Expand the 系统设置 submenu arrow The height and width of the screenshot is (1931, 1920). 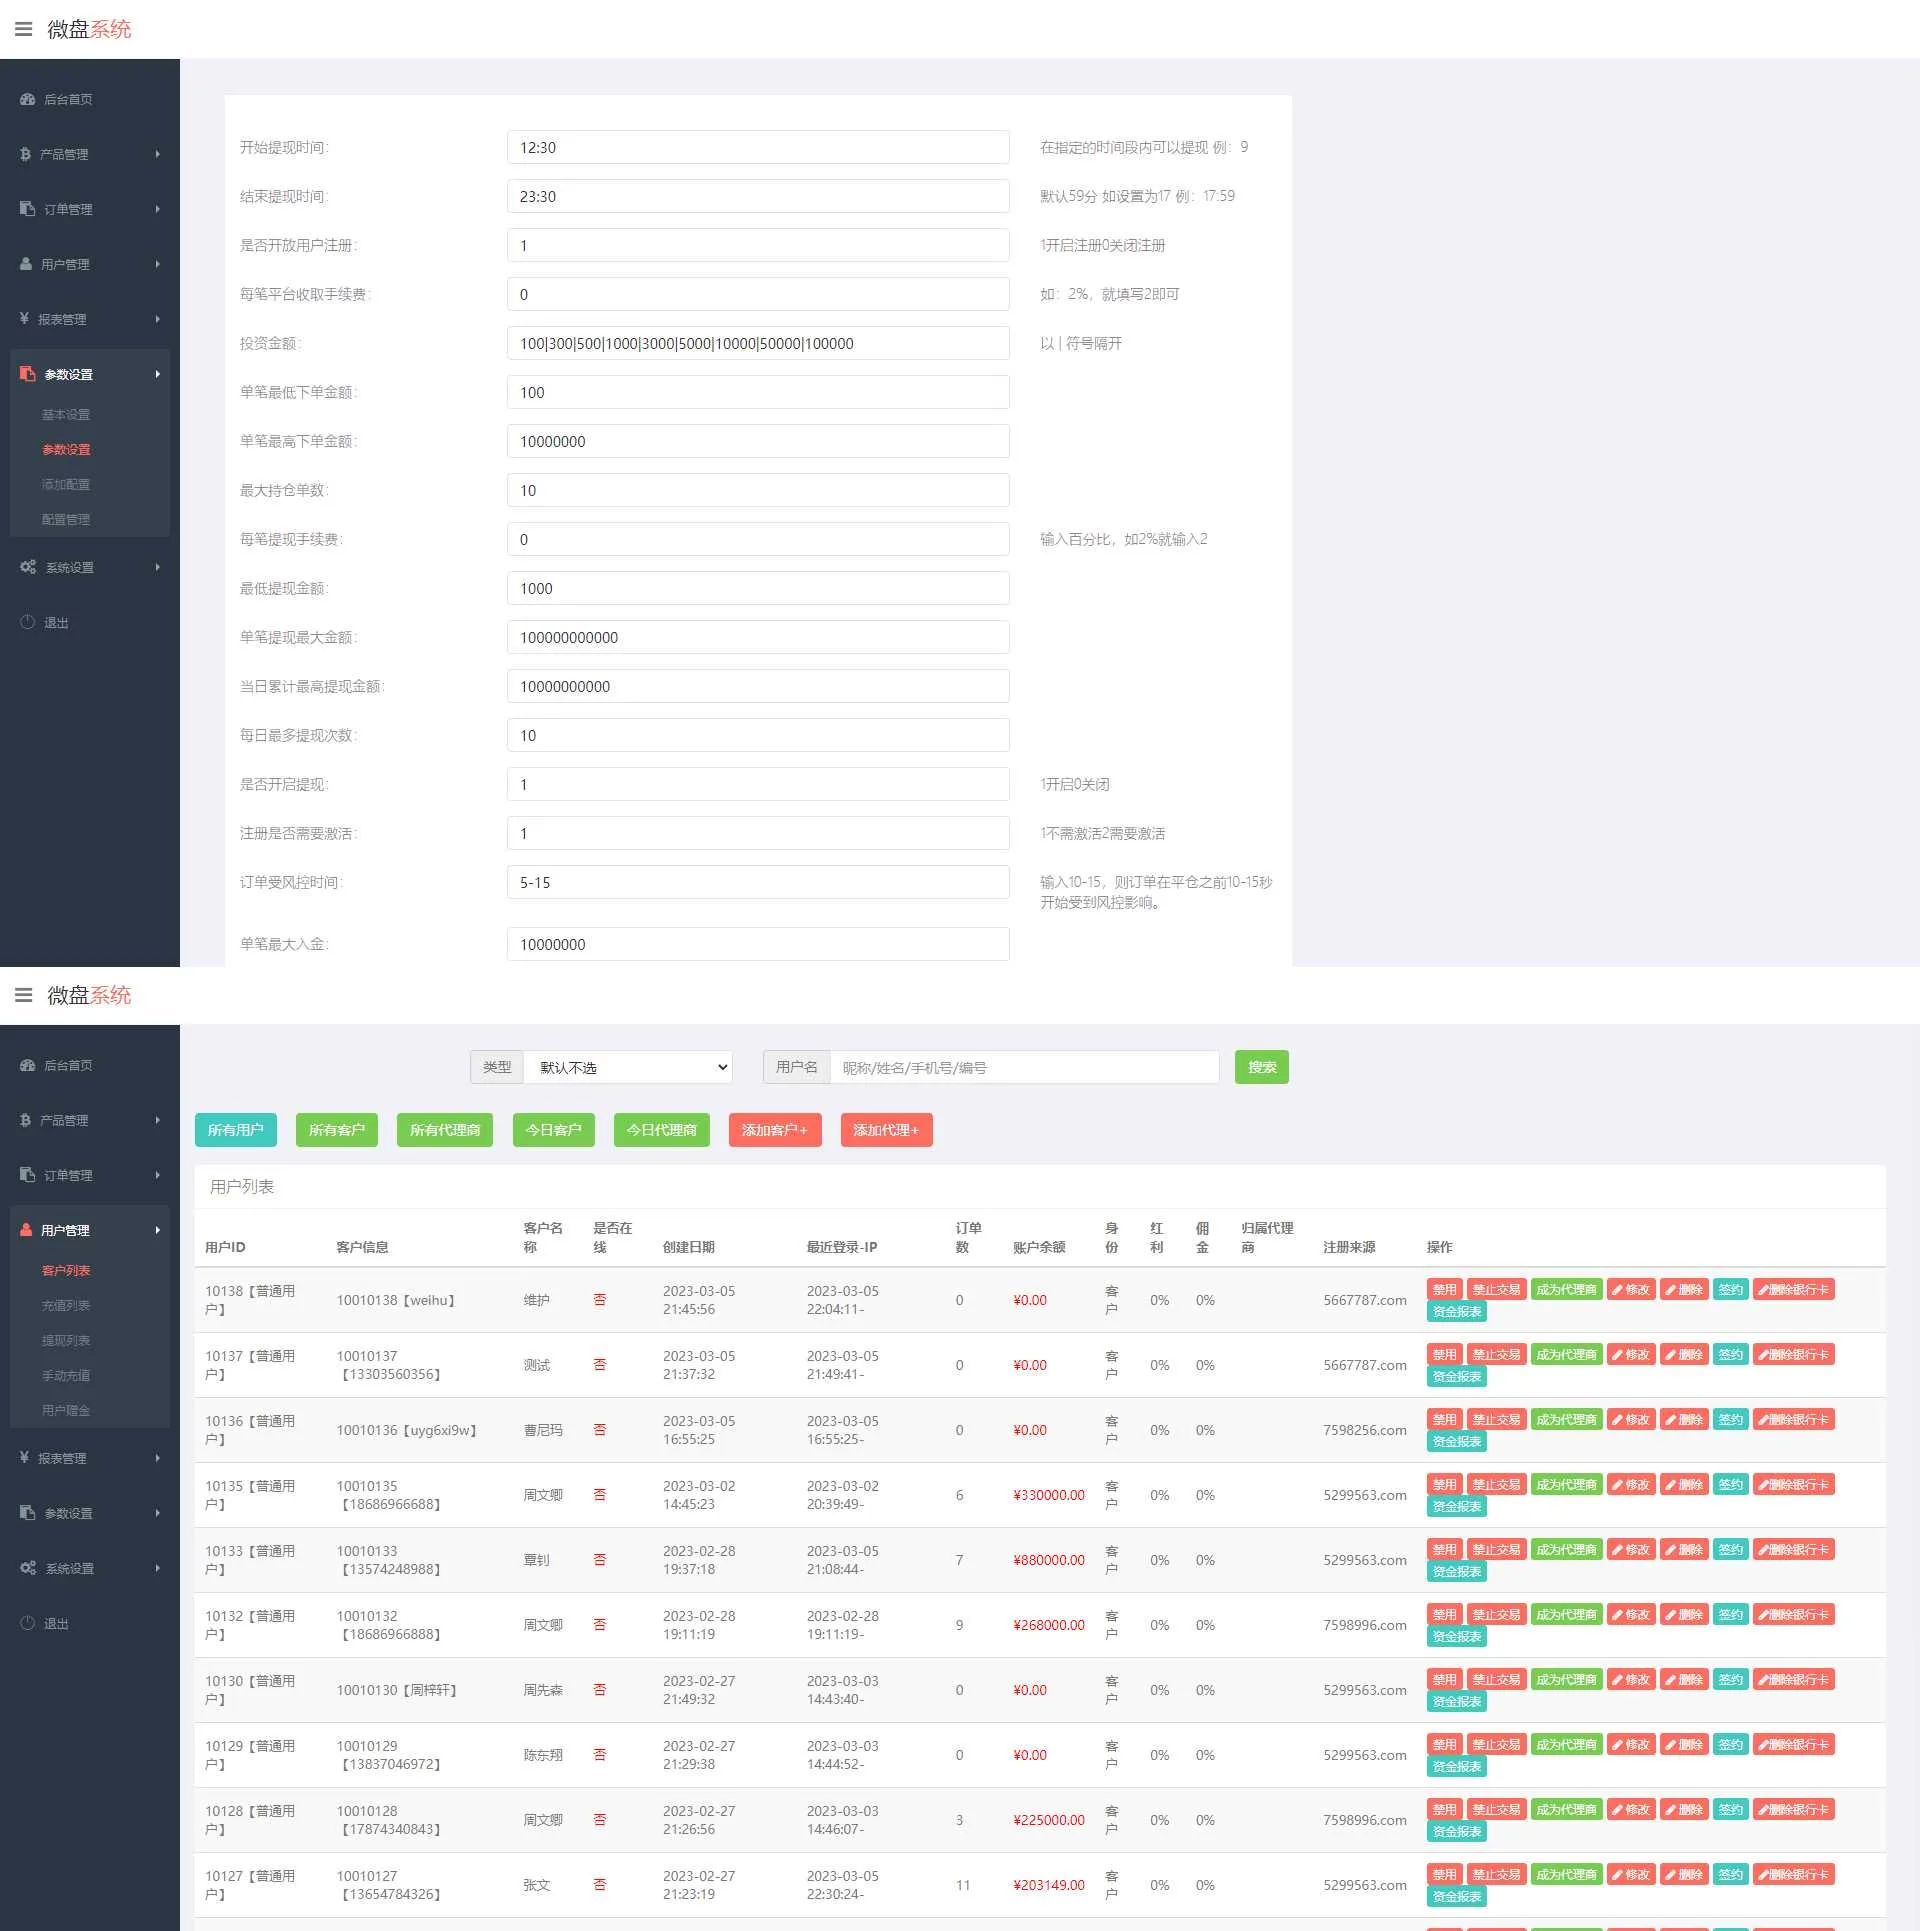[158, 567]
